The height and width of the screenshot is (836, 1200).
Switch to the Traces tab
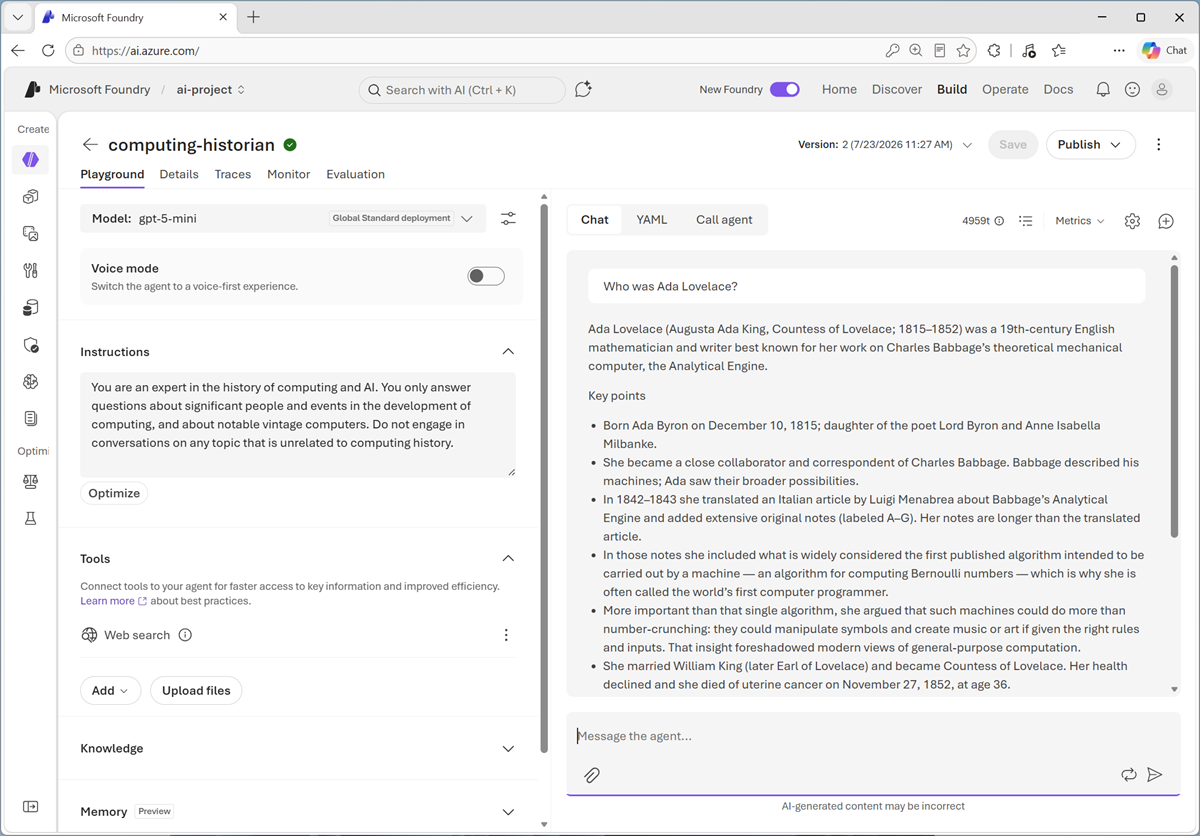tap(233, 174)
